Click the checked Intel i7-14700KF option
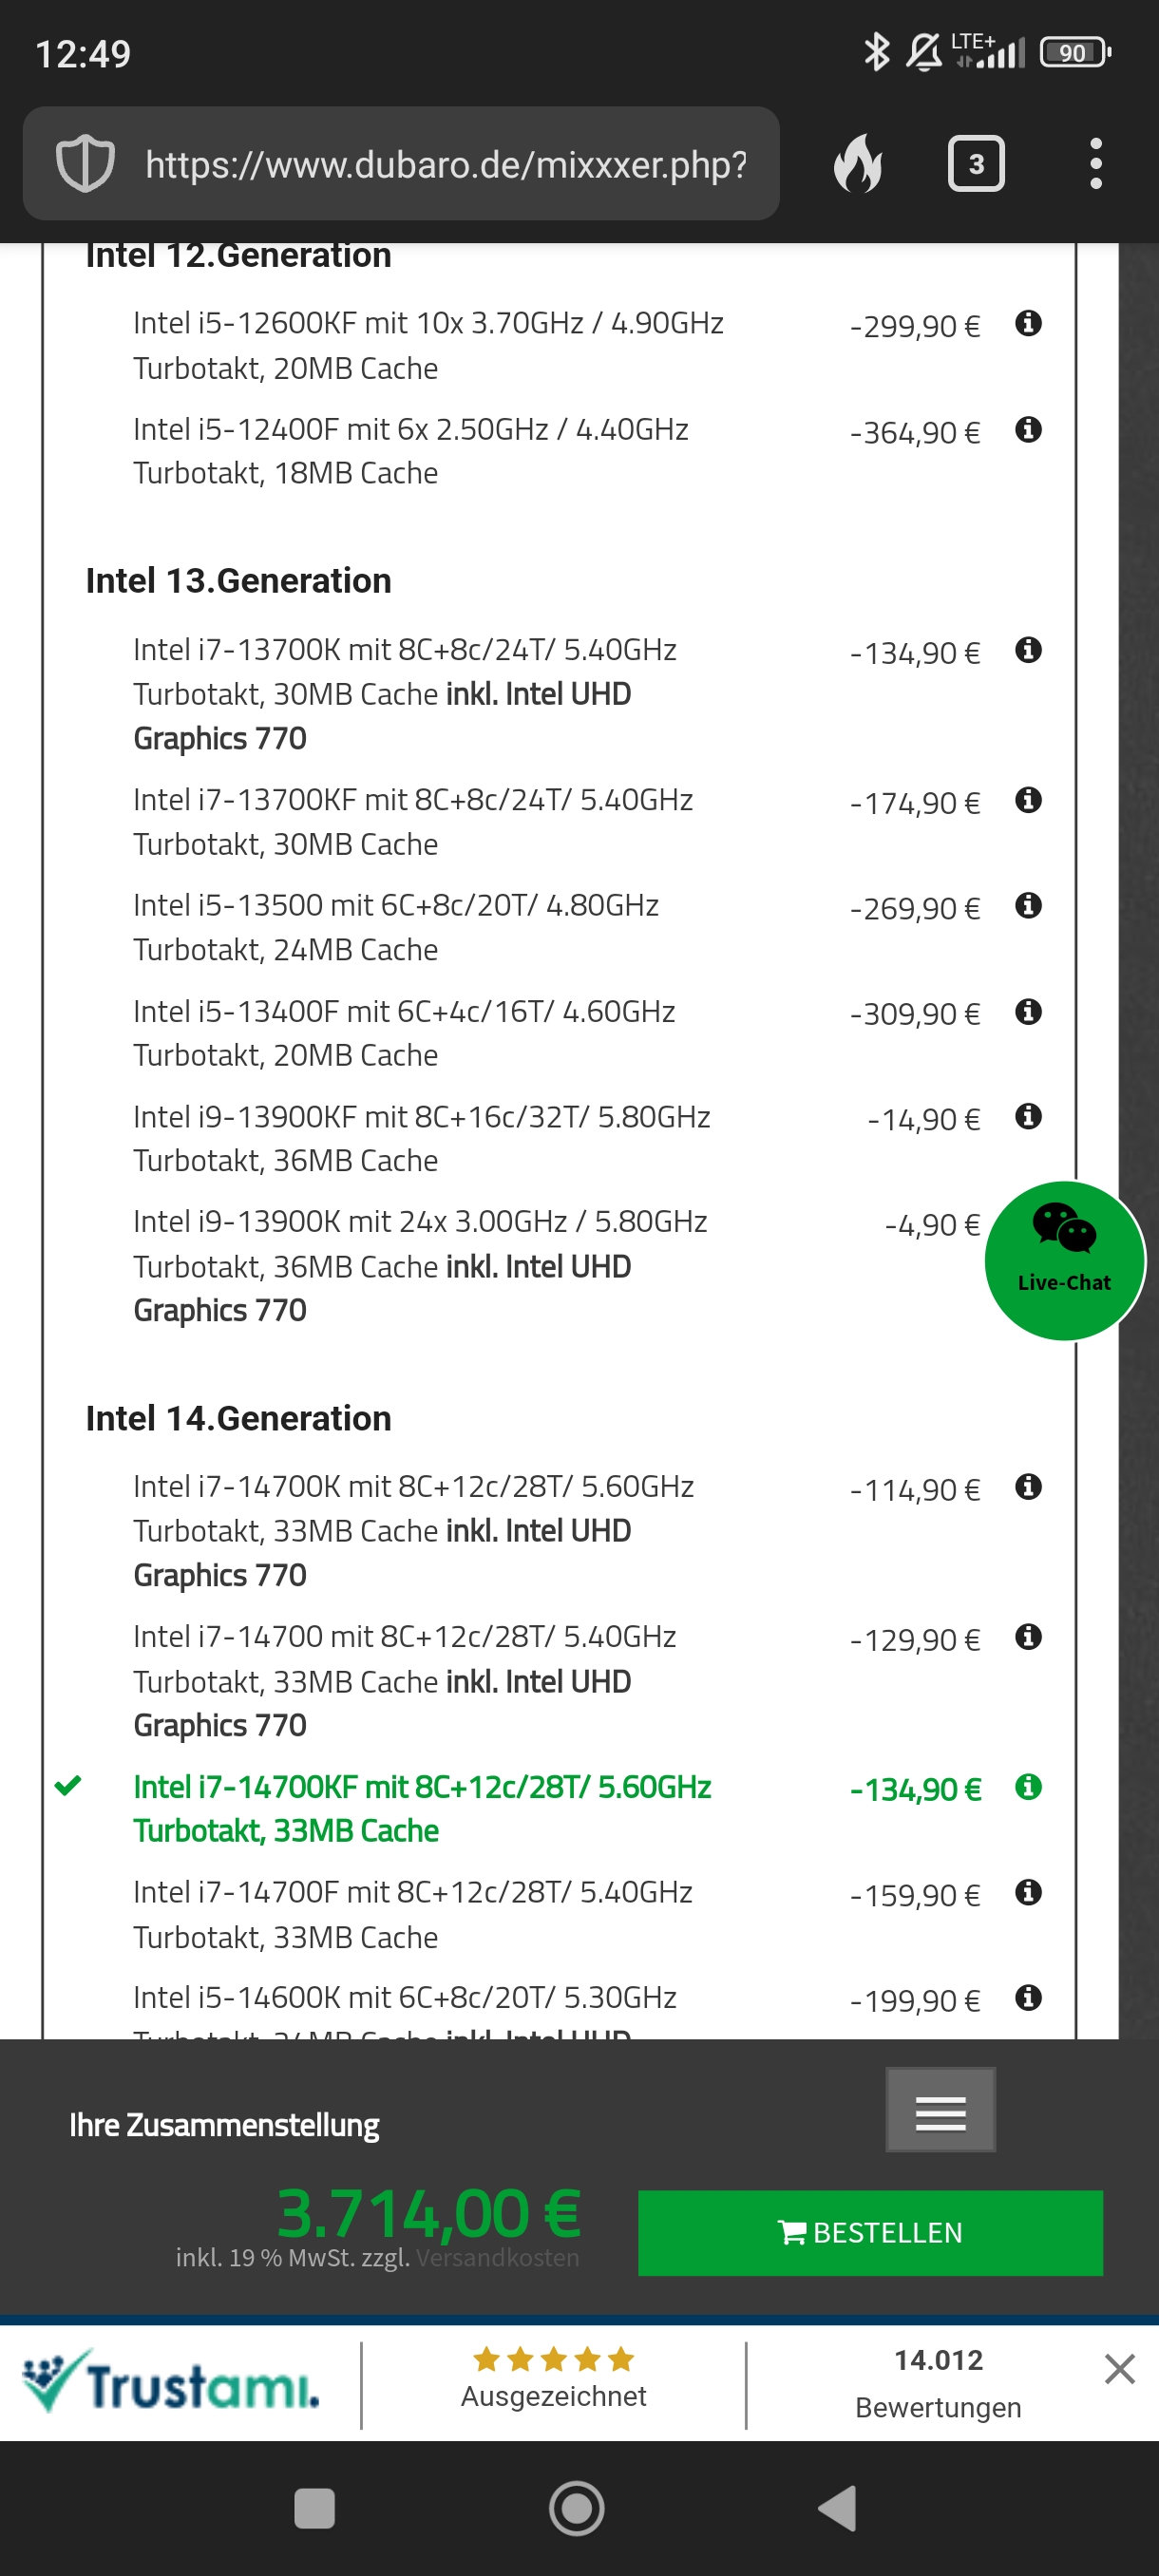The image size is (1159, 2576). (x=422, y=1808)
